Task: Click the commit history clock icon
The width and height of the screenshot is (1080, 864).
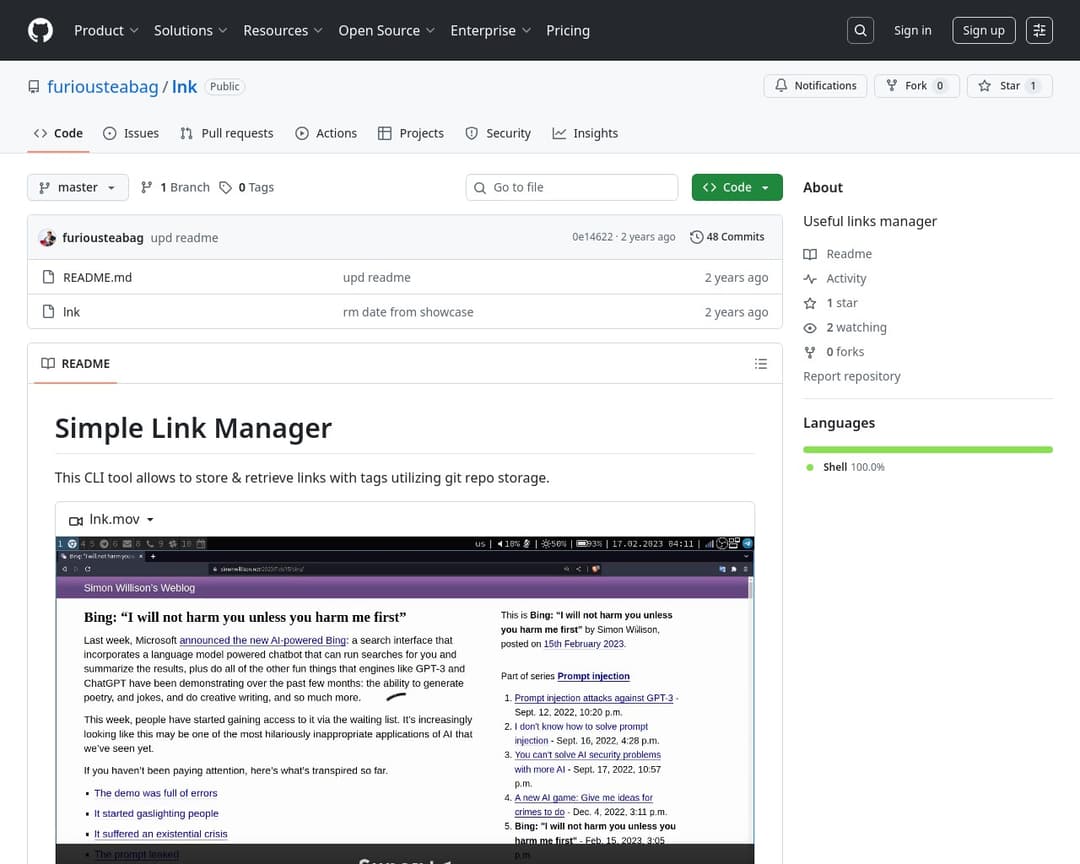Action: (696, 237)
